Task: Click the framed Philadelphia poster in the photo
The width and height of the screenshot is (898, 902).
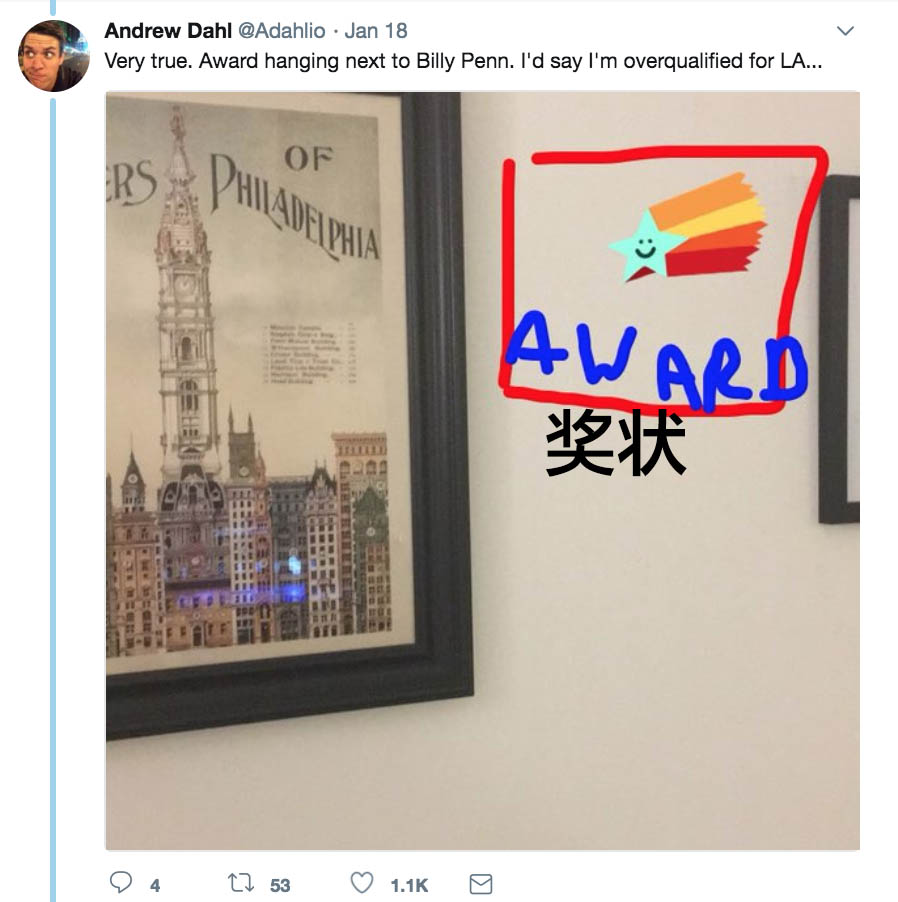Action: [x=289, y=414]
